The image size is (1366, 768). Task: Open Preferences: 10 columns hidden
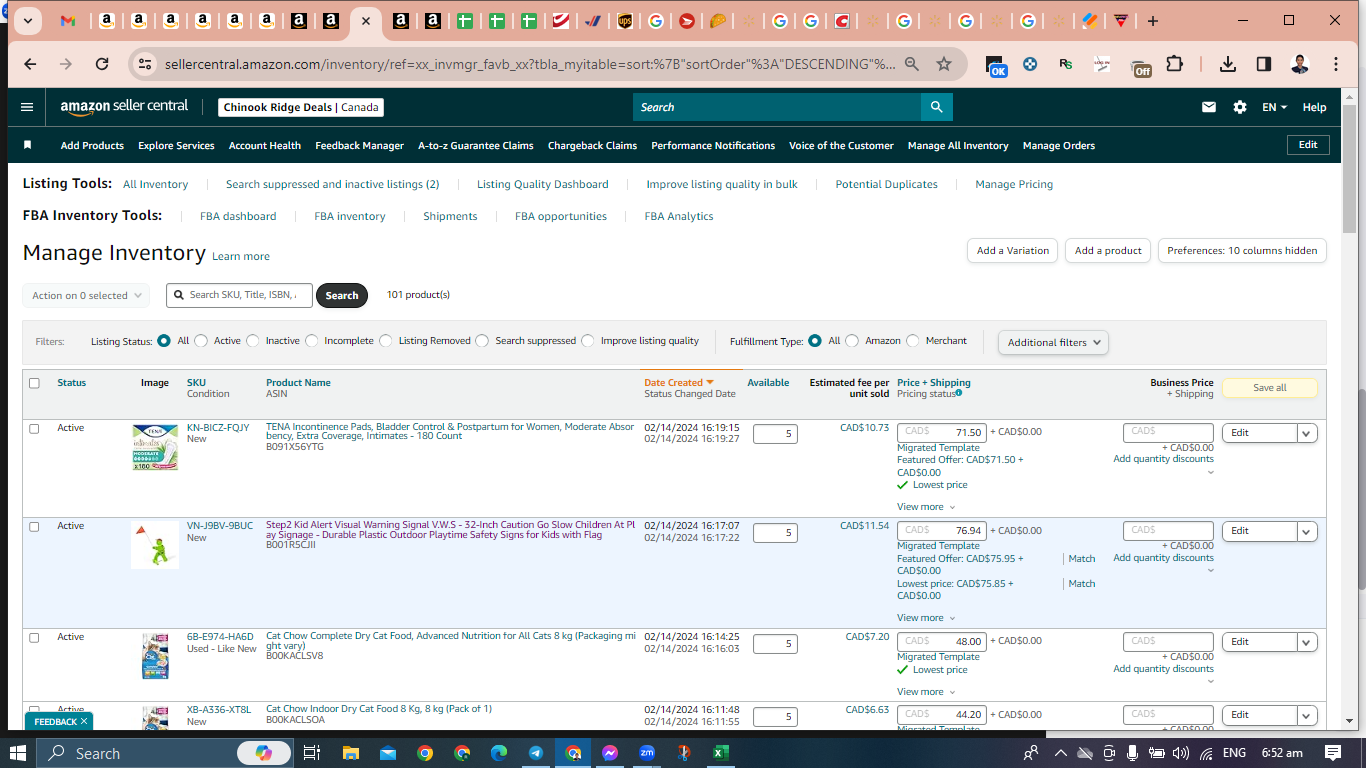[x=1242, y=251]
